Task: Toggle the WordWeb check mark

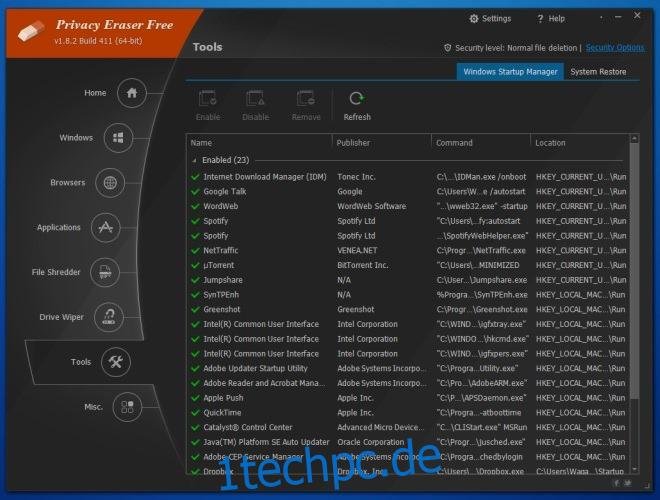Action: 195,206
